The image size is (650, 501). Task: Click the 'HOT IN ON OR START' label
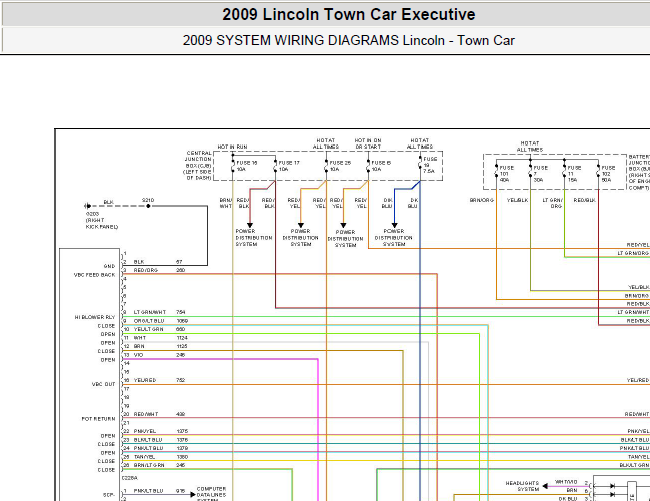pyautogui.click(x=368, y=143)
